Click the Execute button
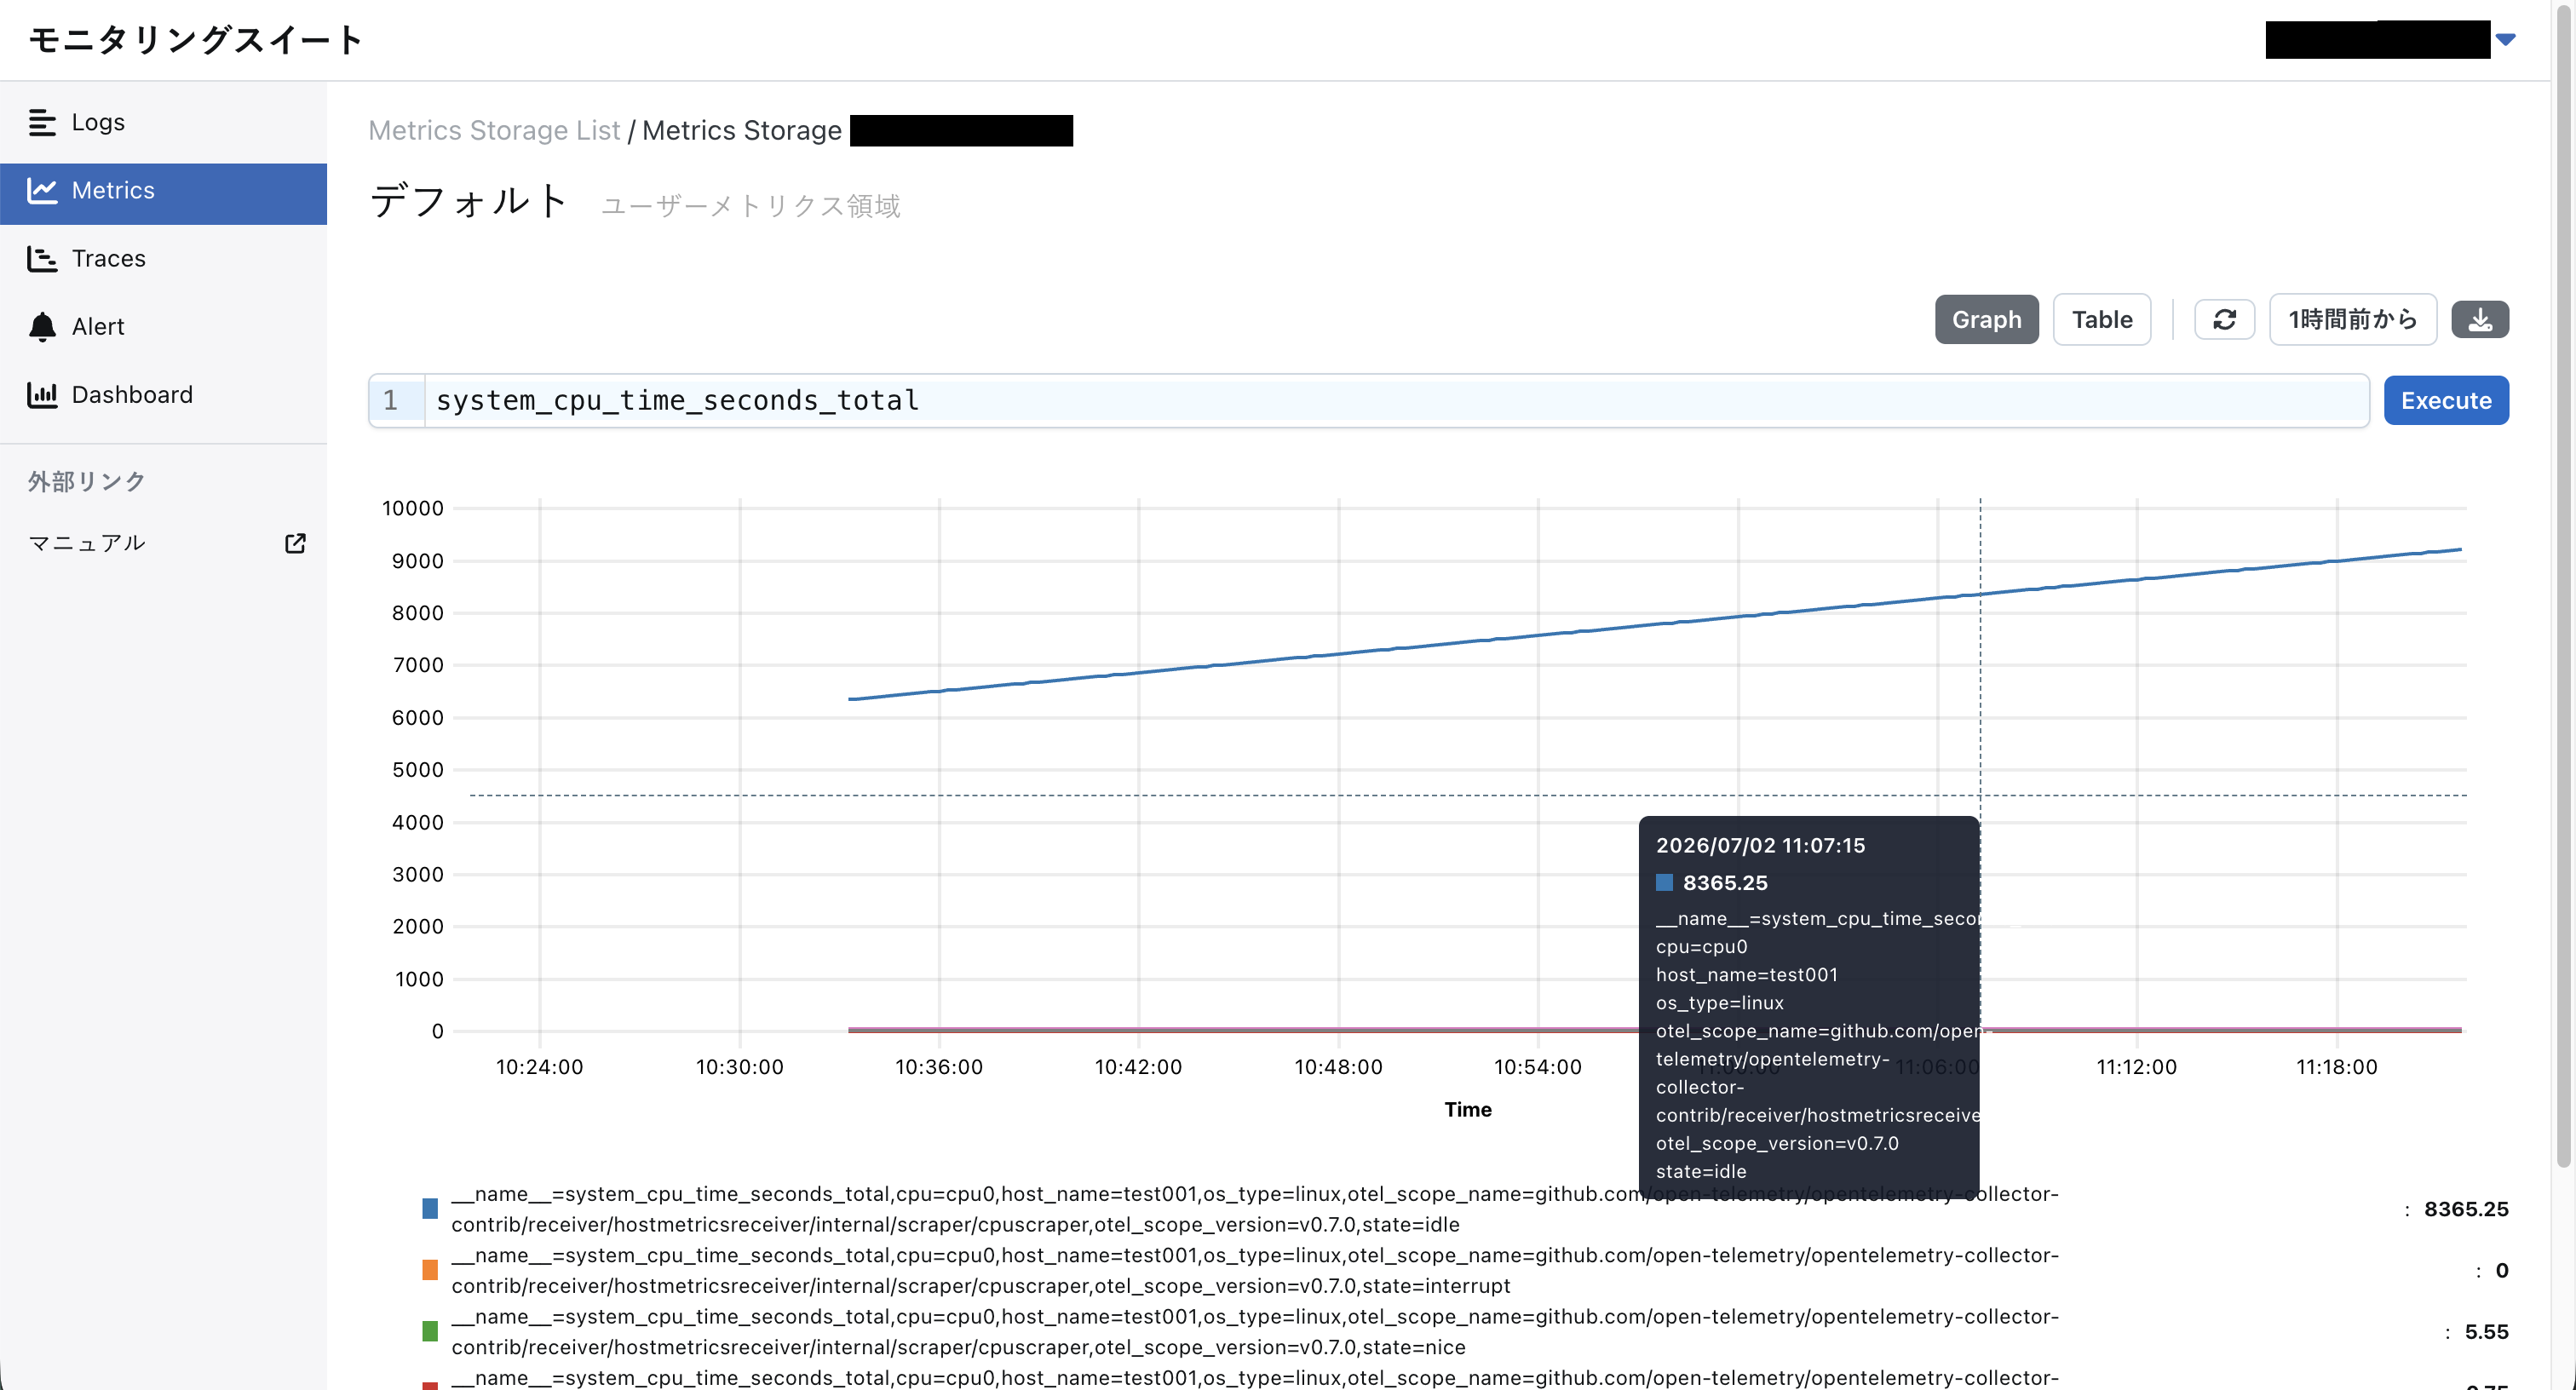Screen dimensions: 2576x1390 click(2446, 401)
